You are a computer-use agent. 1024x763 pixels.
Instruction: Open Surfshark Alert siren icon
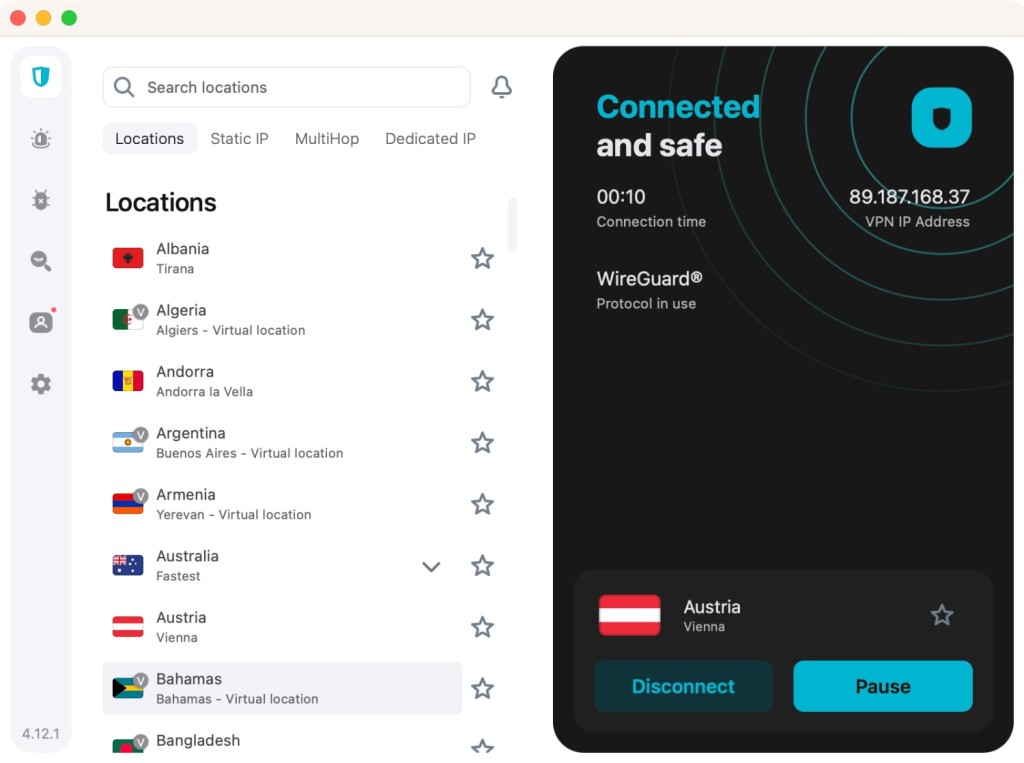41,139
